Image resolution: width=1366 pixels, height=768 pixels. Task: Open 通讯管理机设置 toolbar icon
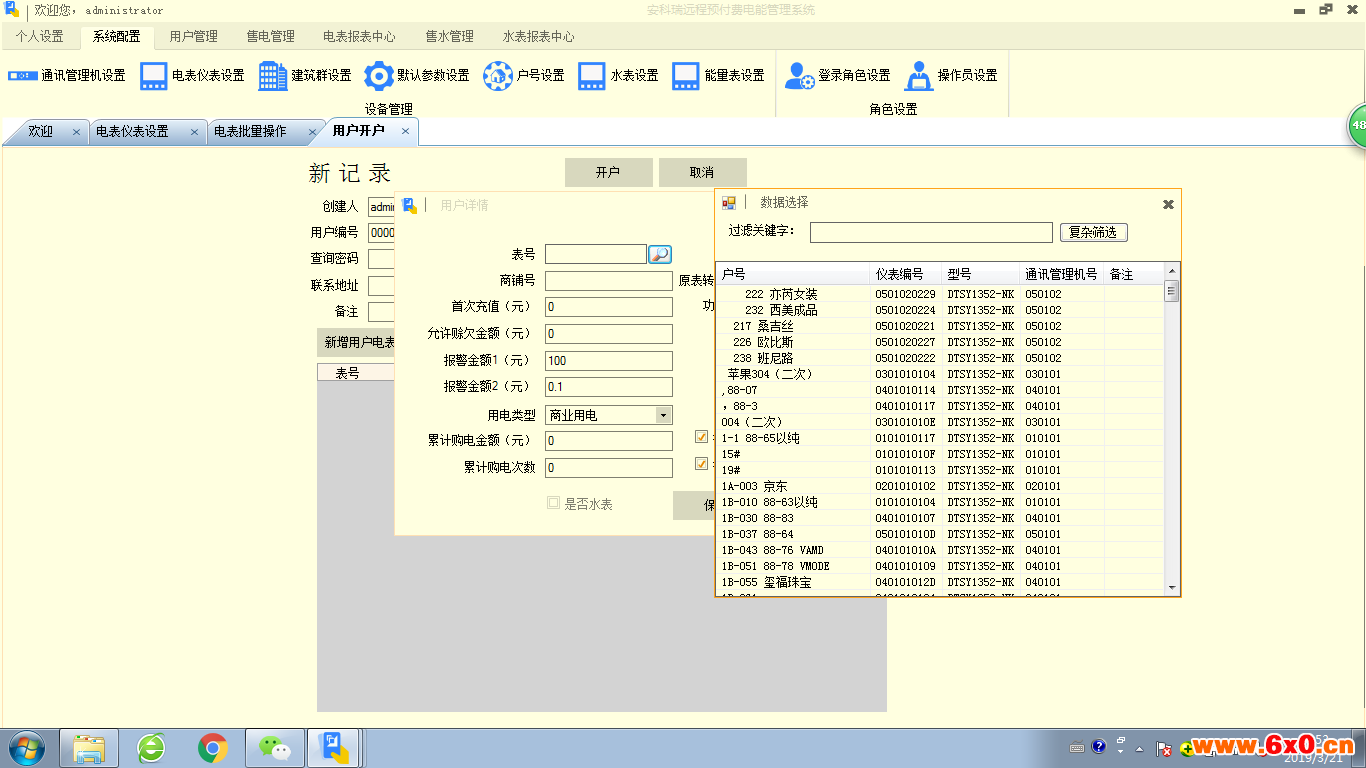pyautogui.click(x=23, y=76)
